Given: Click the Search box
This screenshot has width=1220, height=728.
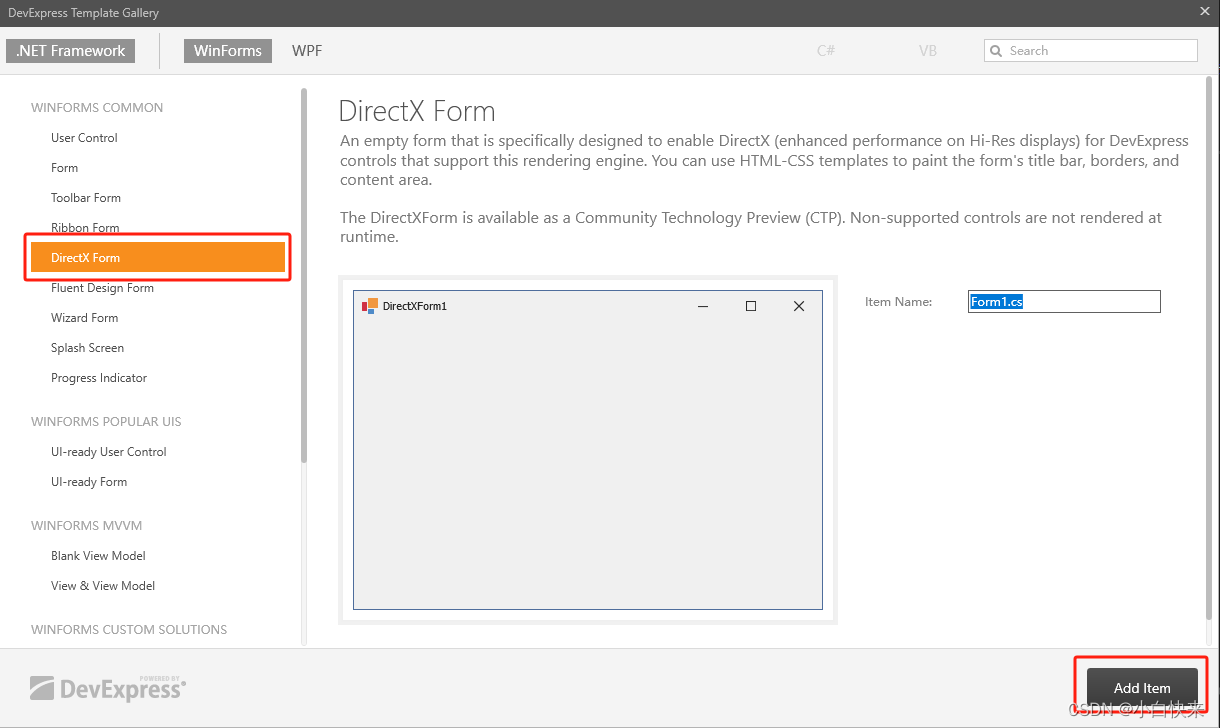Looking at the screenshot, I should pyautogui.click(x=1090, y=50).
